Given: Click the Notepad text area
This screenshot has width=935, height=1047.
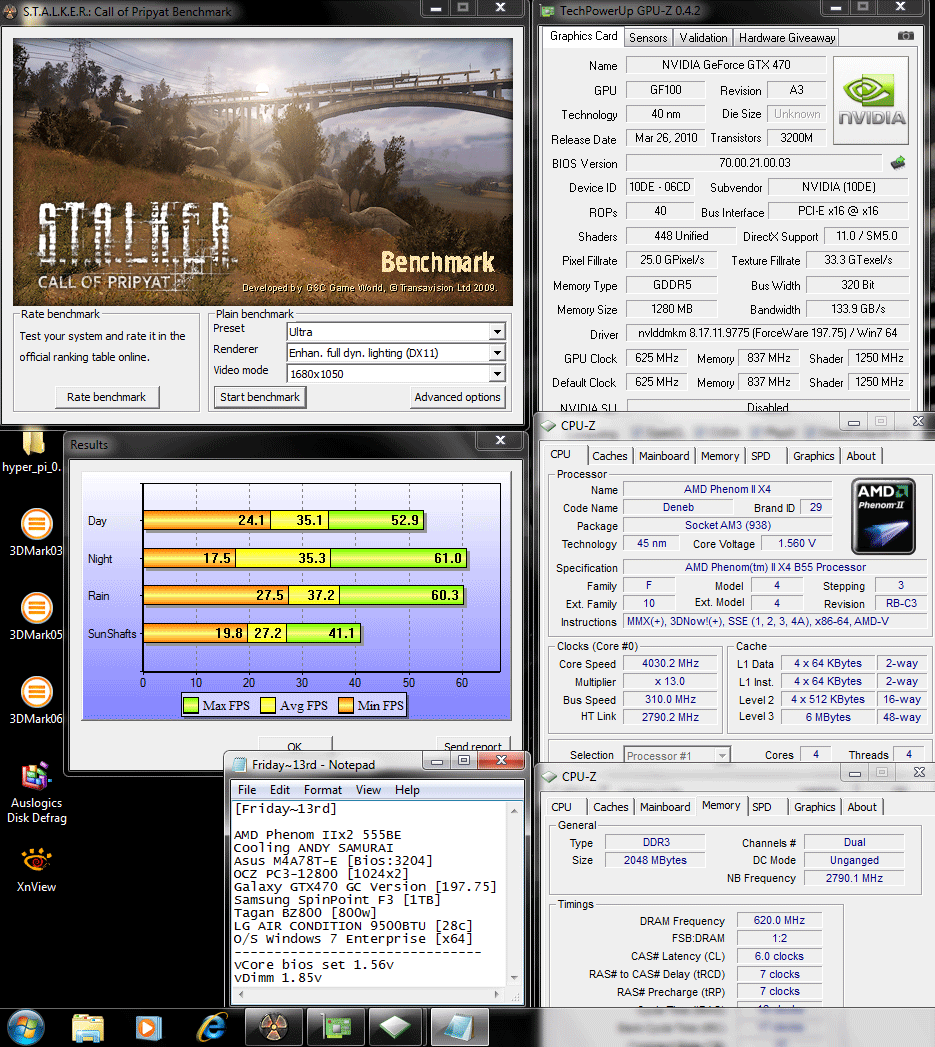Looking at the screenshot, I should click(369, 893).
